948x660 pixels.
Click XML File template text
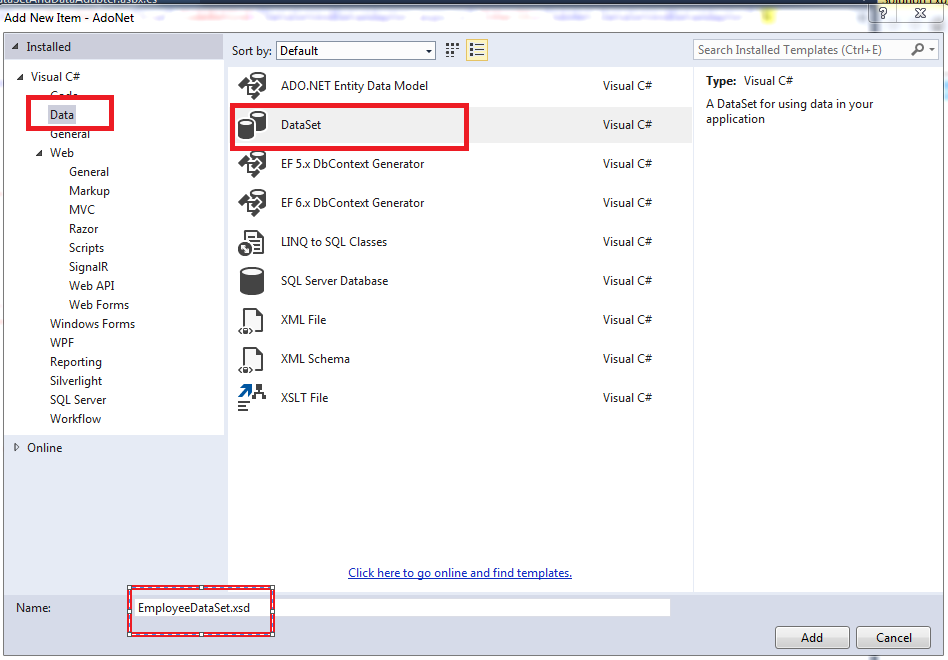(304, 320)
